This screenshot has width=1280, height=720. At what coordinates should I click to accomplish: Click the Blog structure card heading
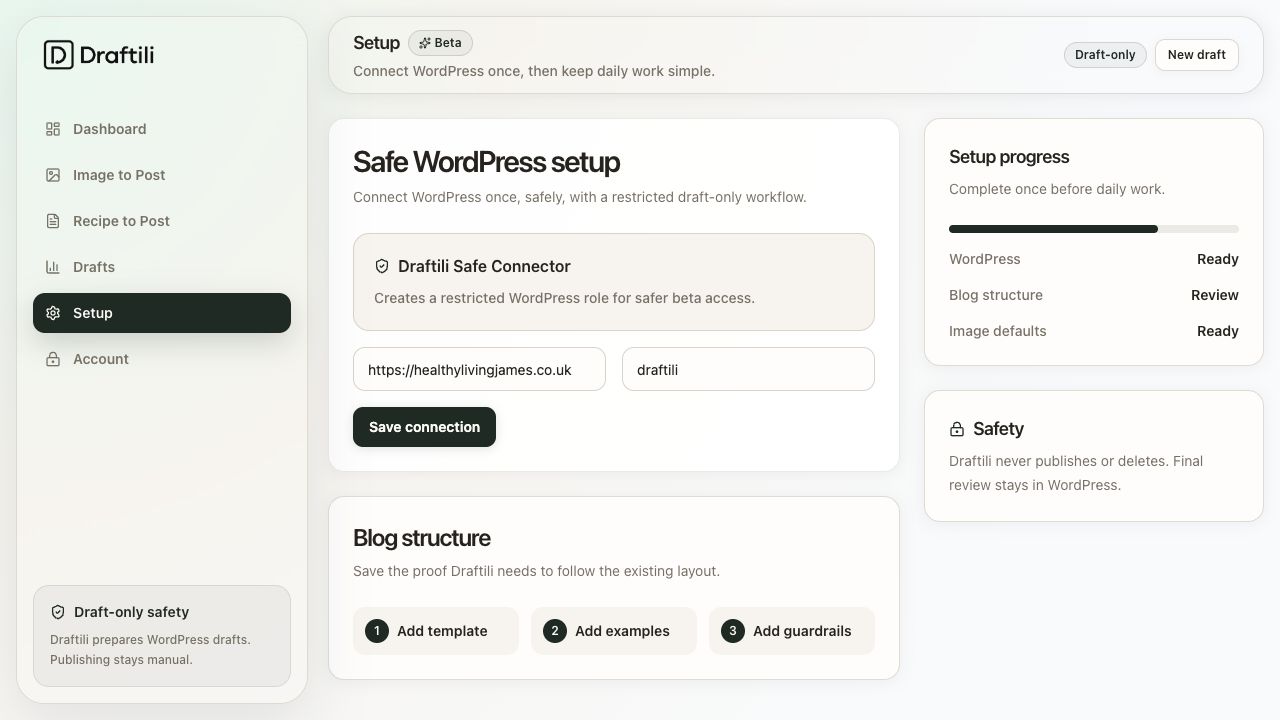point(422,538)
